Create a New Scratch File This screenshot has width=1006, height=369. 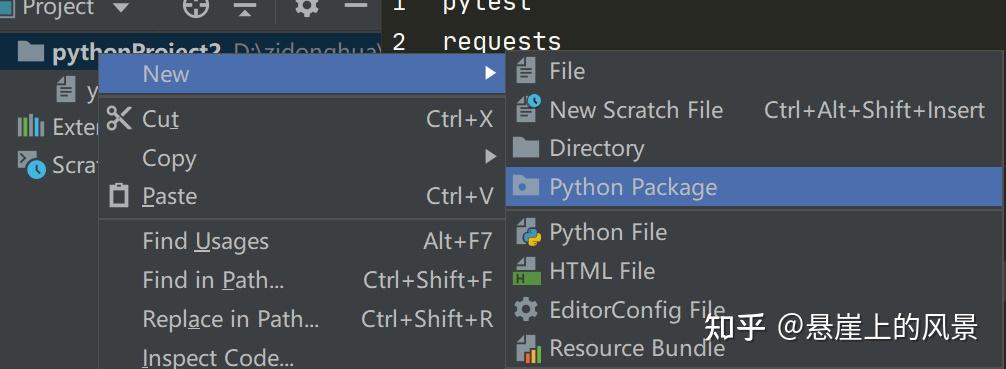(x=754, y=110)
